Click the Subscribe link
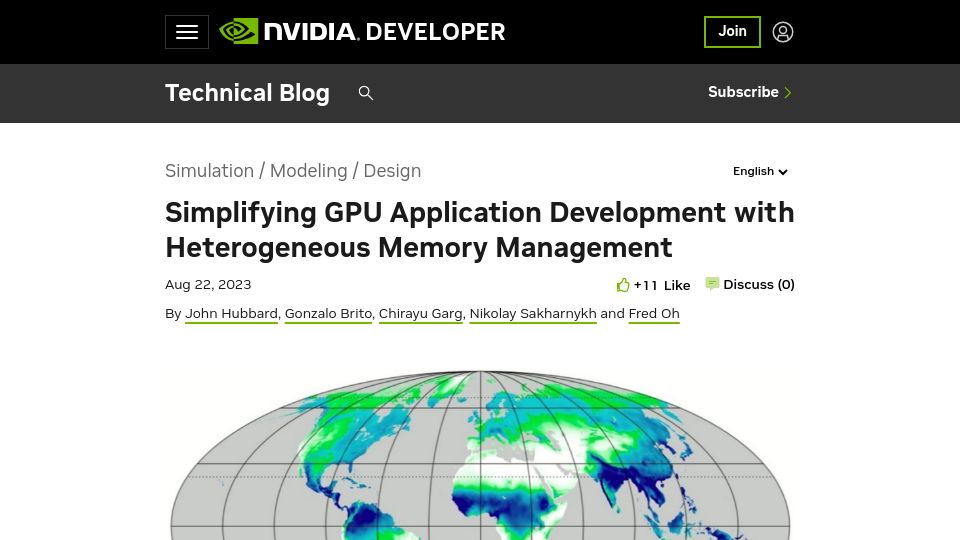 (750, 92)
